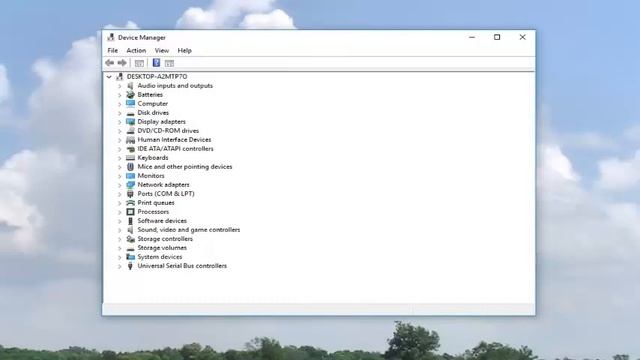This screenshot has height=360, width=640.
Task: Click the Mice and other pointing devices icon
Action: coord(130,167)
